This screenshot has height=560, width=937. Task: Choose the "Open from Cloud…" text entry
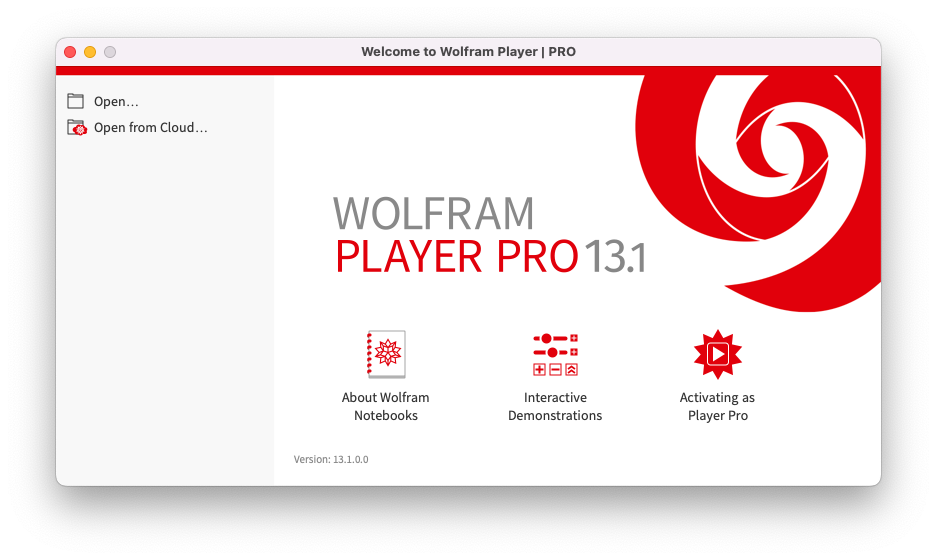150,128
